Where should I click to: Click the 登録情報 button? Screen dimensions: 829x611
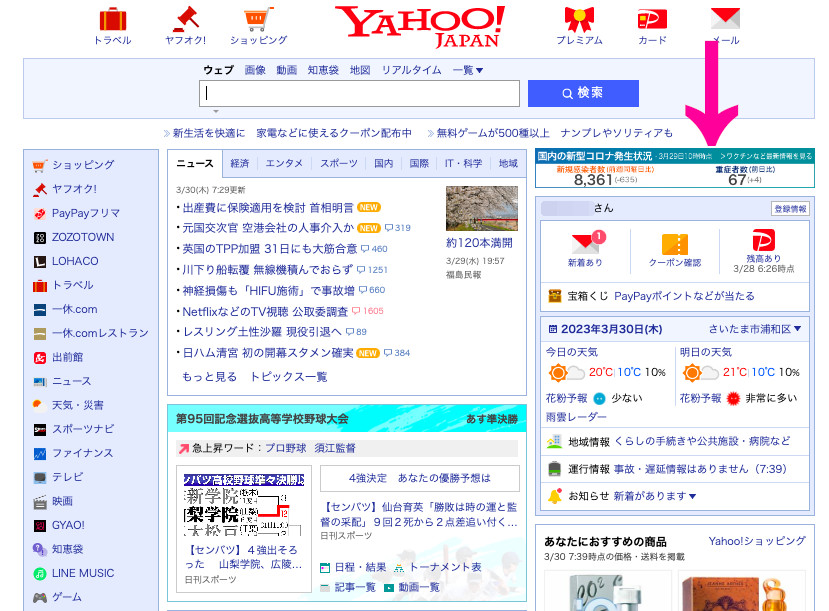point(790,209)
